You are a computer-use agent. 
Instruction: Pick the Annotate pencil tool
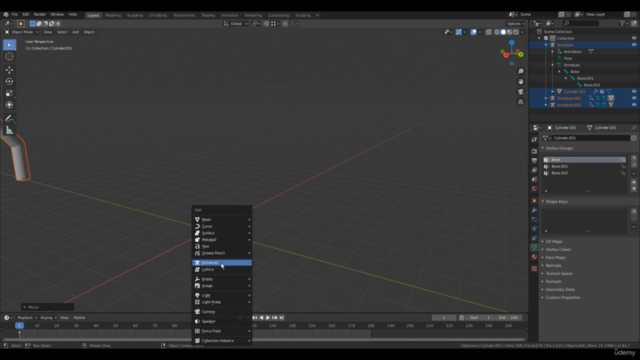pyautogui.click(x=9, y=118)
